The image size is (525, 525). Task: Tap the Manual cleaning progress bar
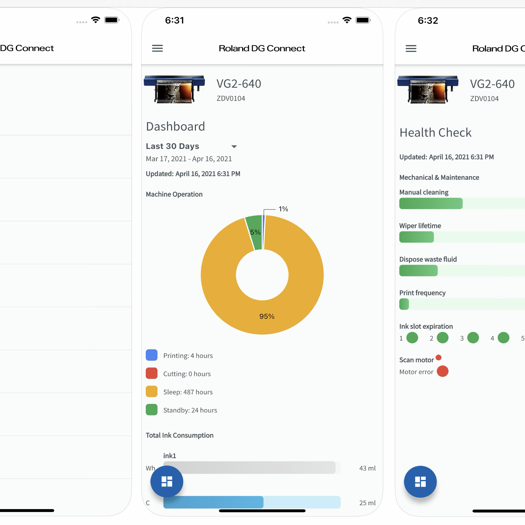(x=462, y=204)
